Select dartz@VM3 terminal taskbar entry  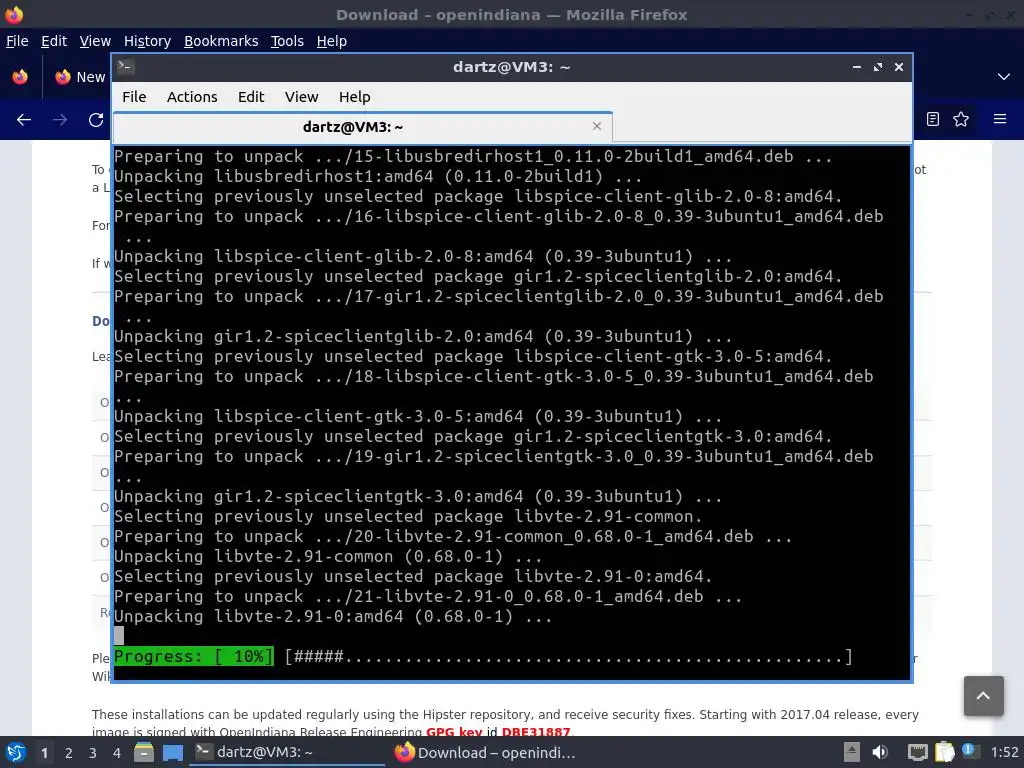coord(287,752)
